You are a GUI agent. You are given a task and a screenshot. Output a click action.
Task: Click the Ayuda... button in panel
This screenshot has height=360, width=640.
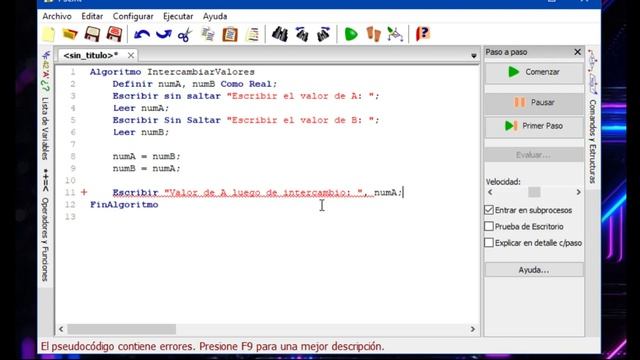534,270
